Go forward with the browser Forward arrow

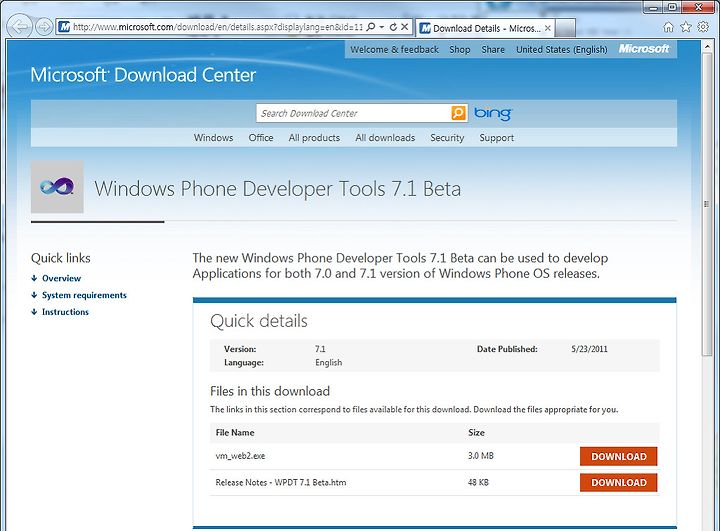click(x=44, y=27)
